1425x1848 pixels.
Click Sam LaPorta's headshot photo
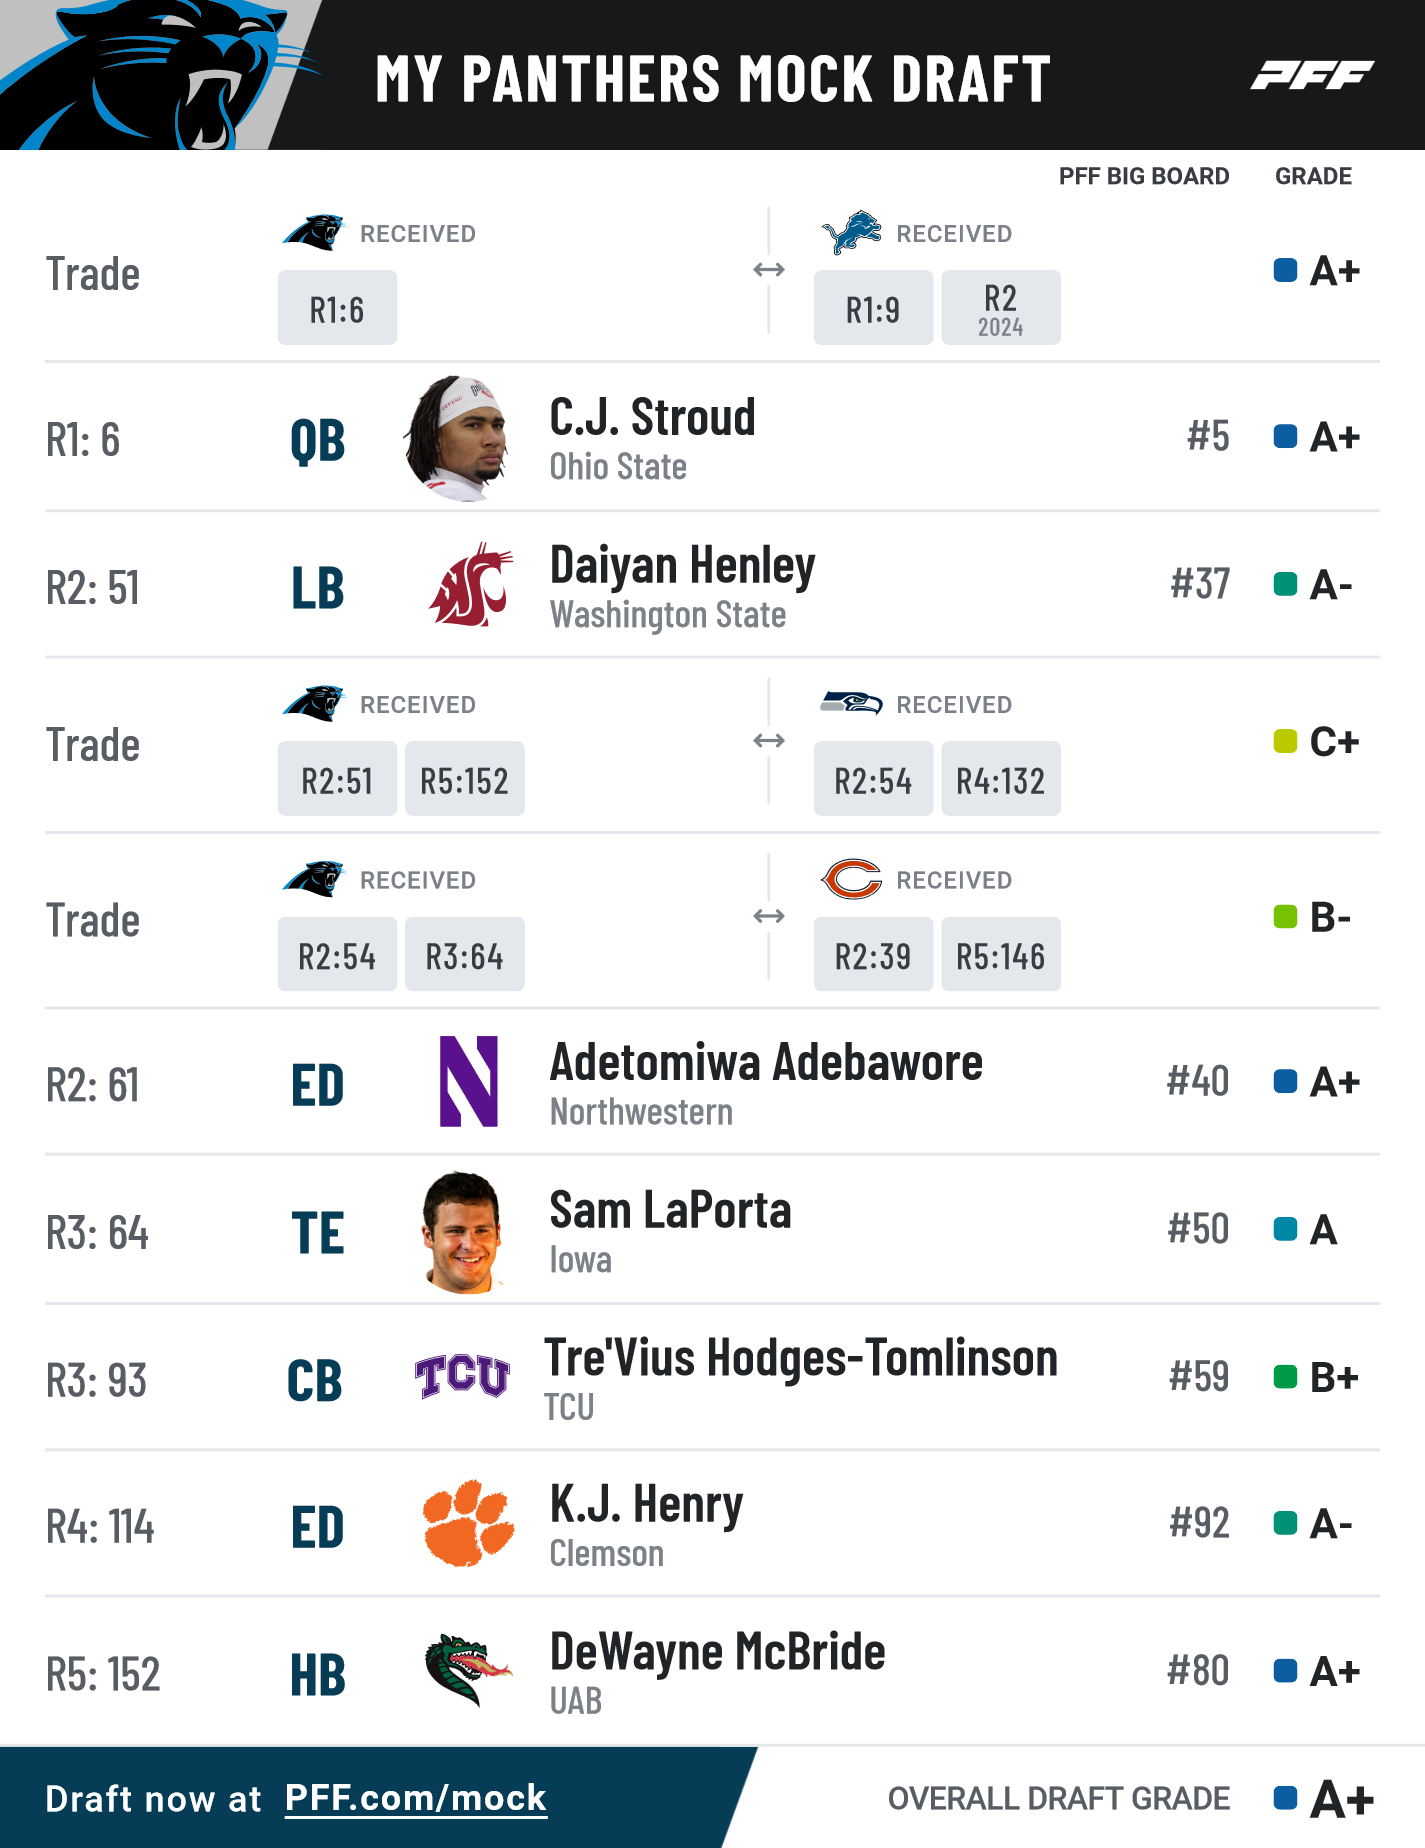[461, 1232]
